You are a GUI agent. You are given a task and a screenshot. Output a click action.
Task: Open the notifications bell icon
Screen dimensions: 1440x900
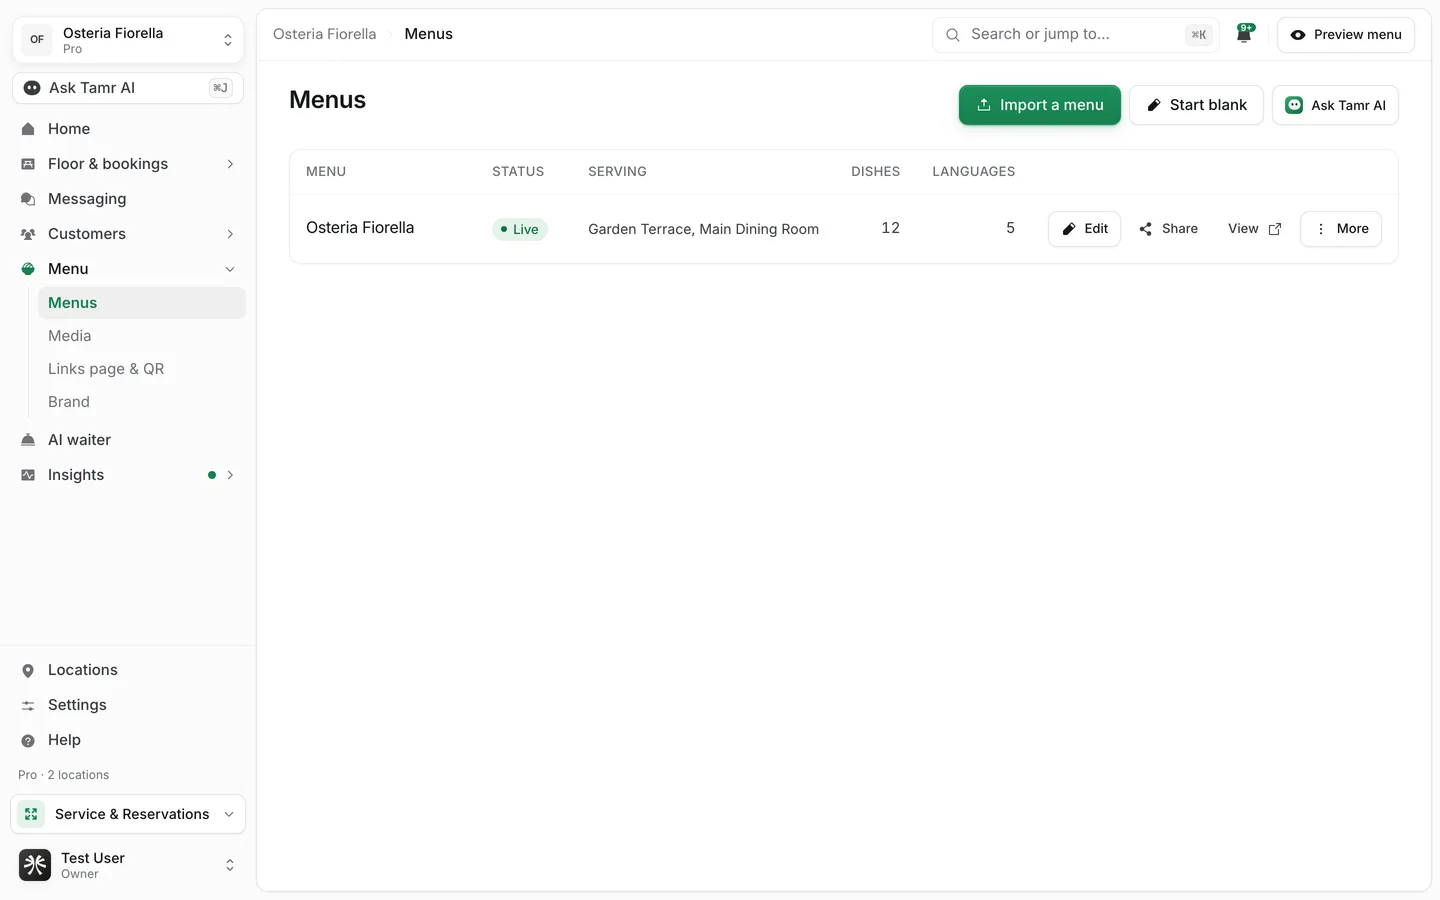click(x=1244, y=34)
